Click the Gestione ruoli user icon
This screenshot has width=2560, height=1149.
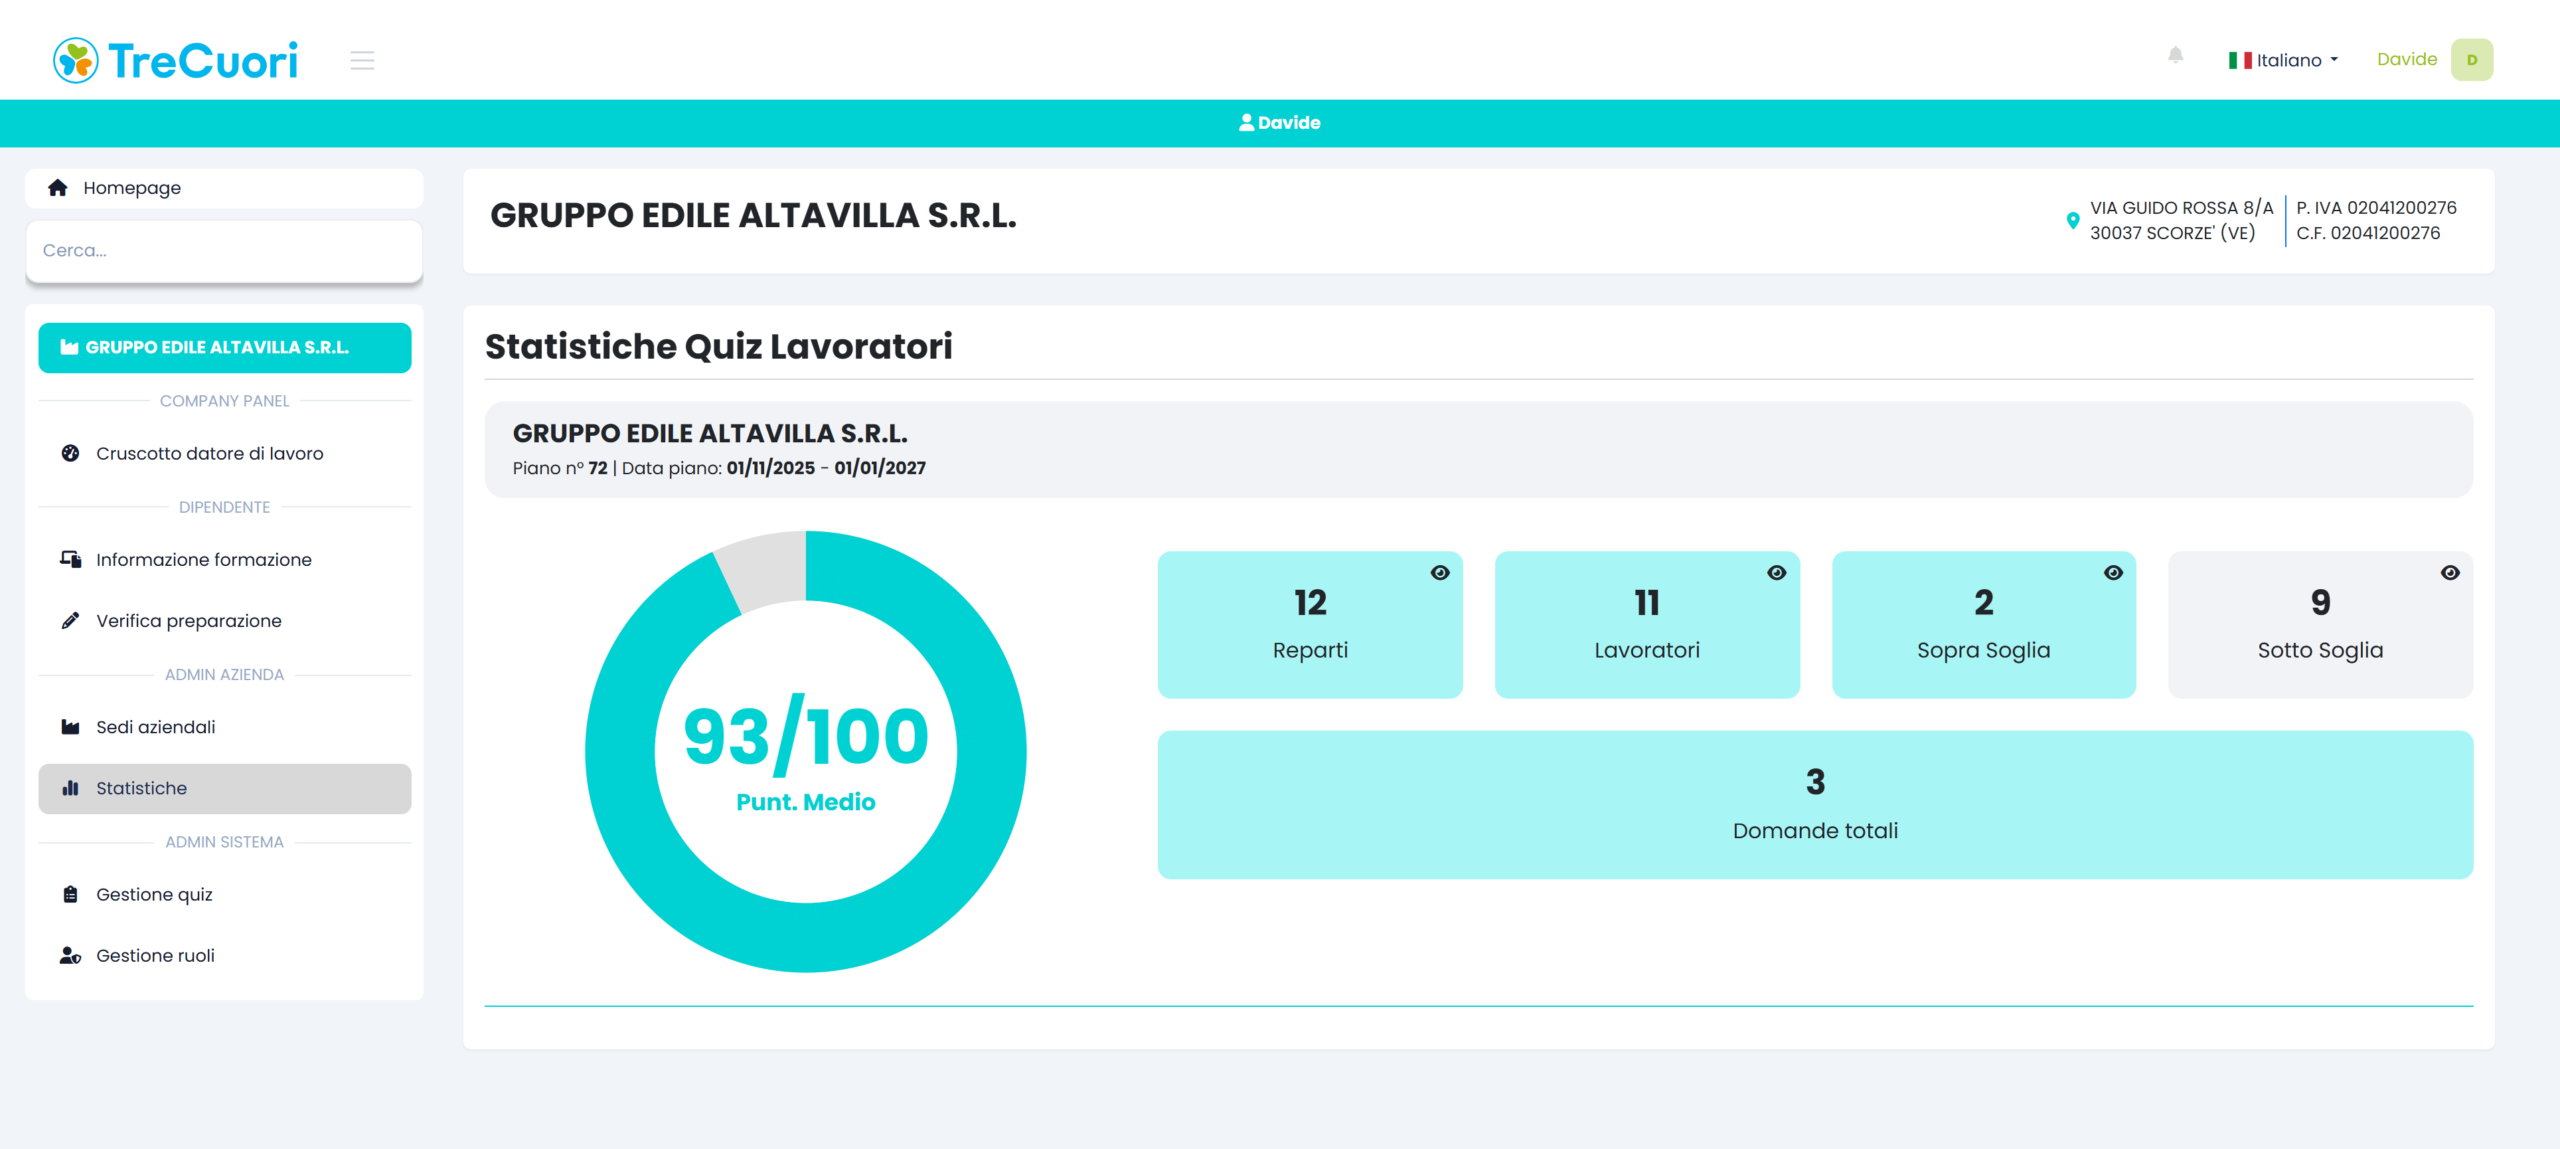[70, 956]
